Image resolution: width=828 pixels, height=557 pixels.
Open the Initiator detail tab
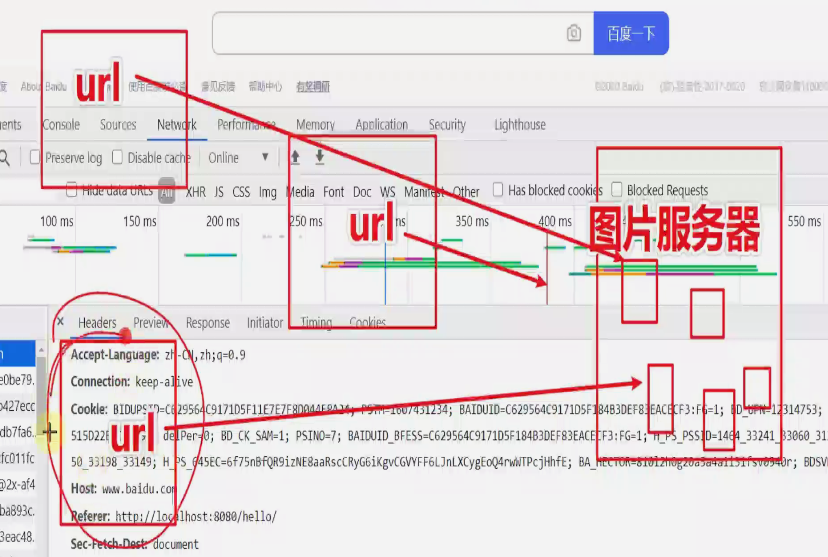pos(265,323)
